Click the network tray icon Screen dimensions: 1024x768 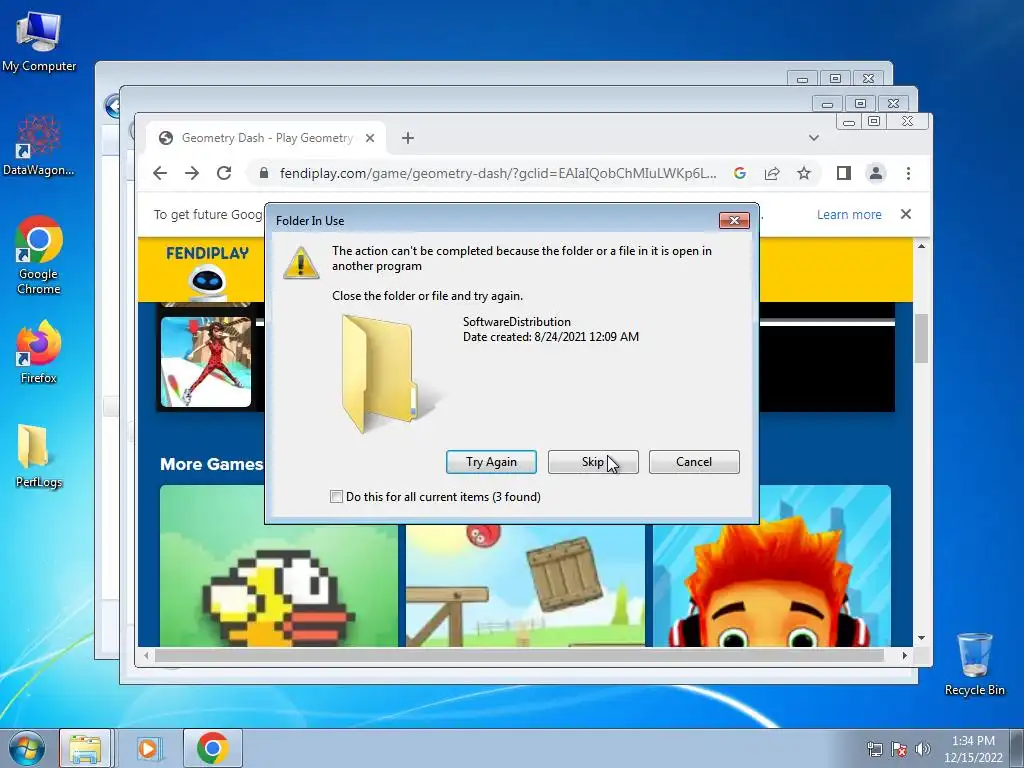coord(874,749)
